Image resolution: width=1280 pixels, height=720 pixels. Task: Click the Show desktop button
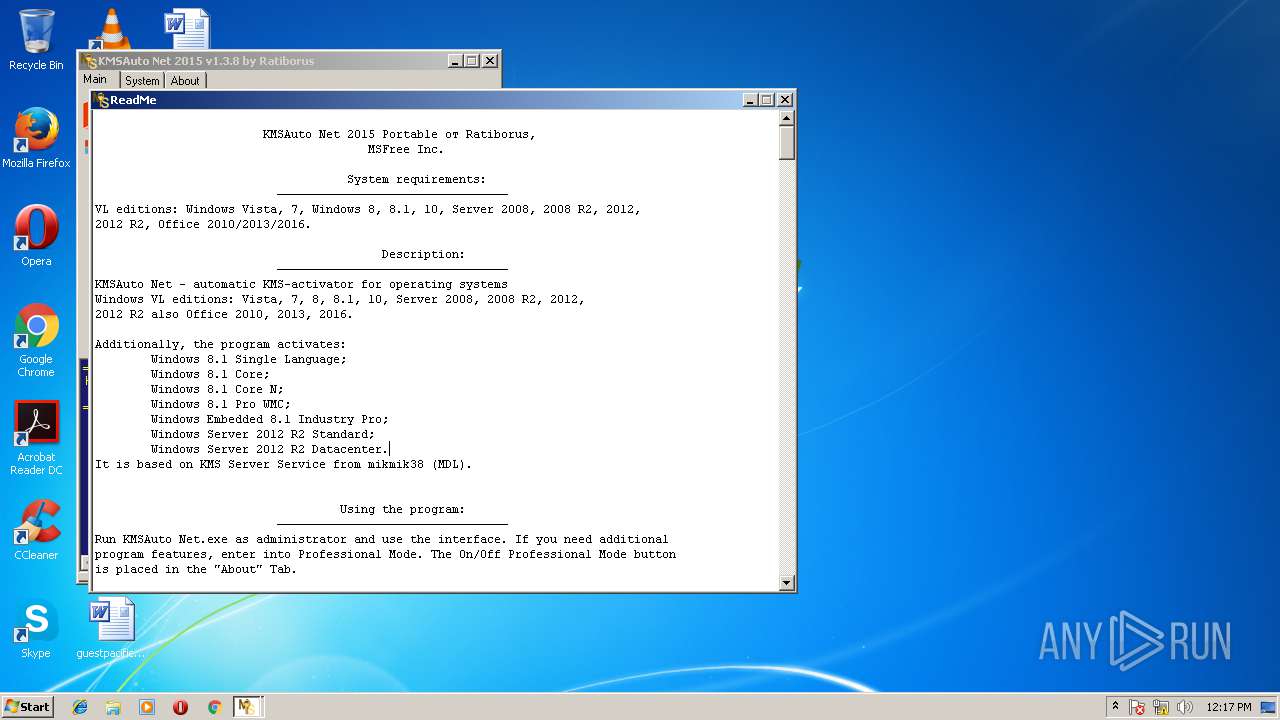pos(1269,707)
